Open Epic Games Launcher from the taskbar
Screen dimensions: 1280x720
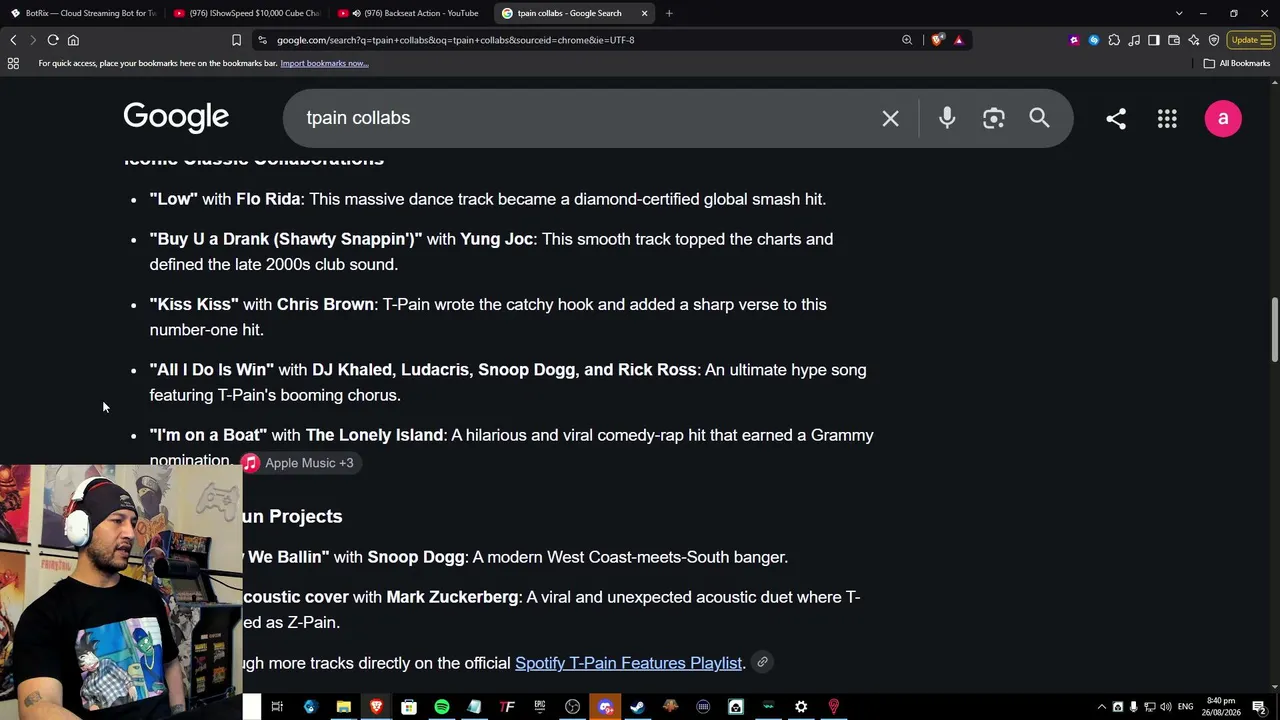click(539, 707)
